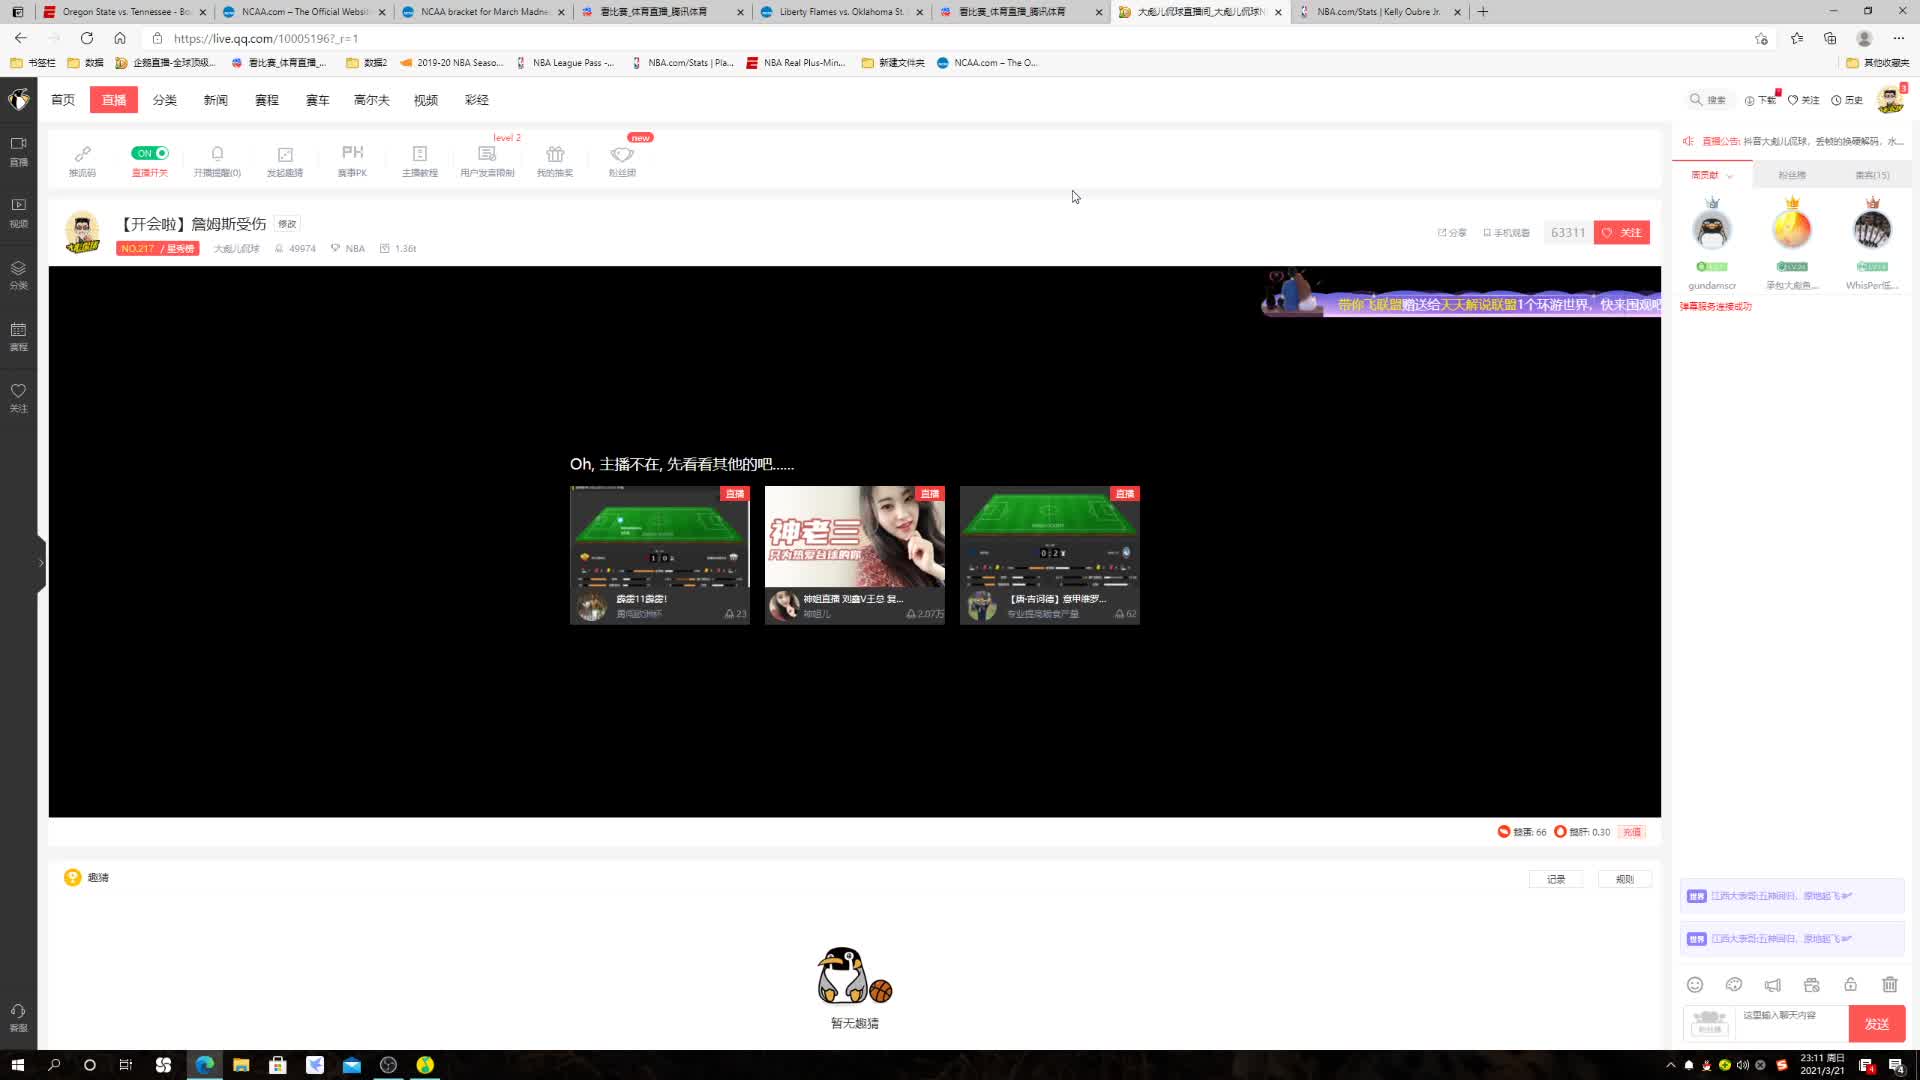Click the 修改 edit title button
1920x1080 pixels.
click(x=287, y=224)
